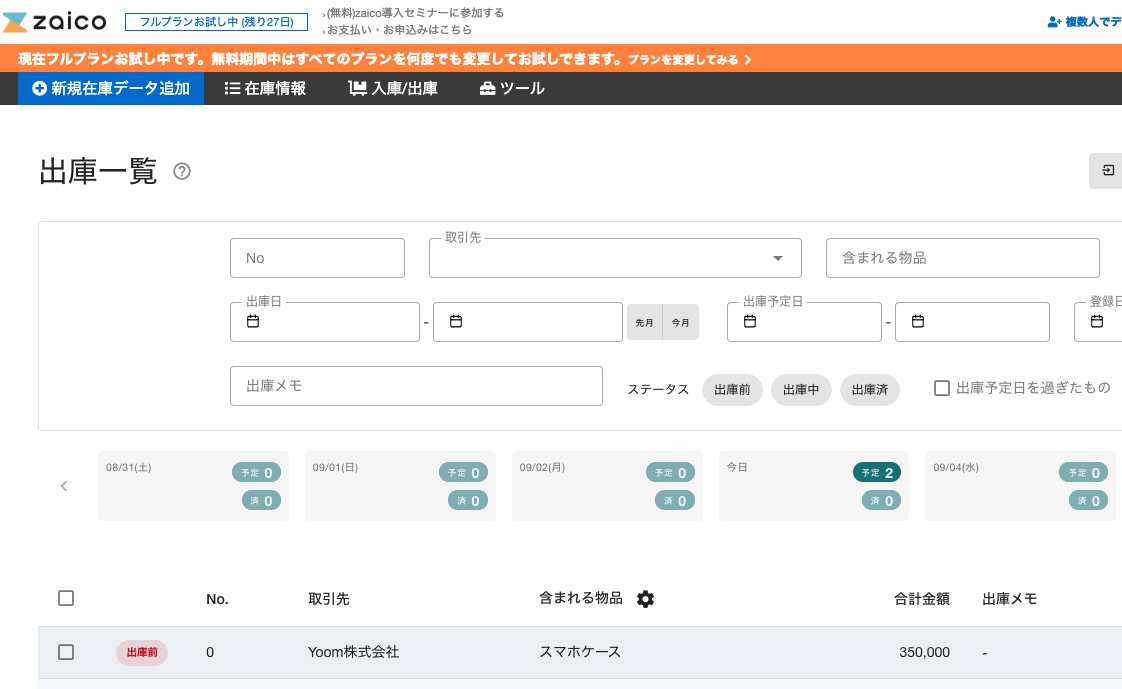Open the help icon beside 出庫一覧
The image size is (1122, 689).
pyautogui.click(x=182, y=171)
